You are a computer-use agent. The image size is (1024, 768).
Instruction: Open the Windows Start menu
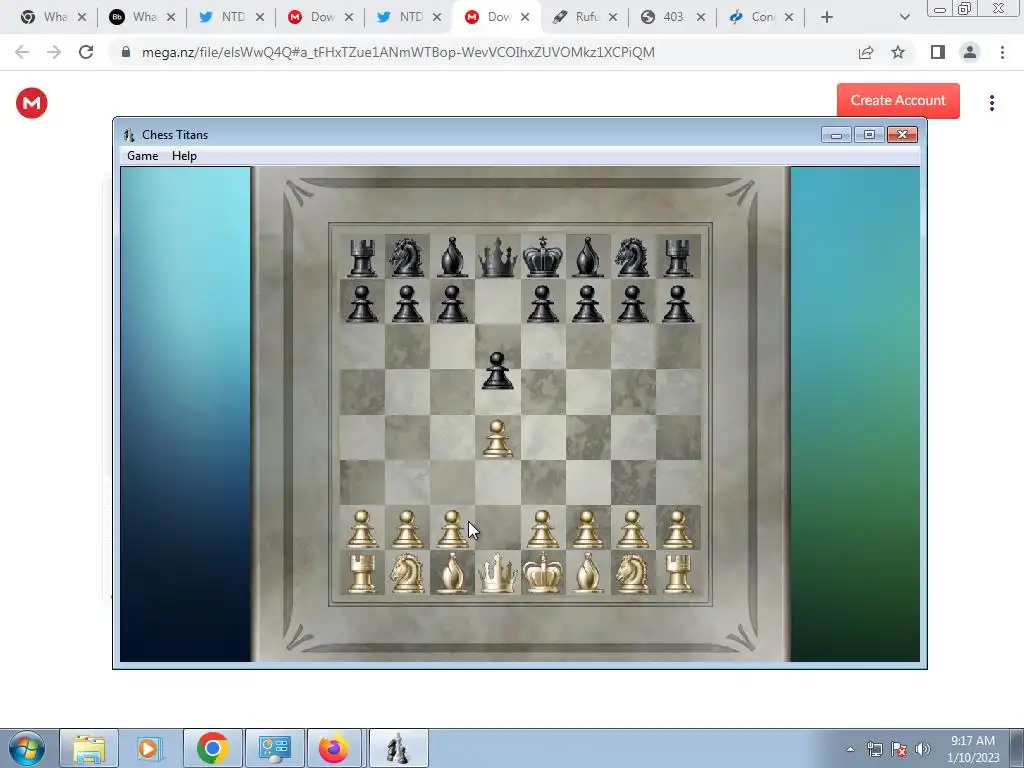click(26, 748)
